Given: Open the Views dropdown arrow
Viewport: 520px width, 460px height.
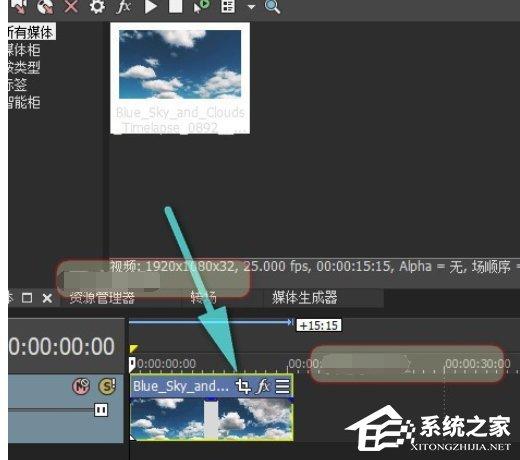Looking at the screenshot, I should click(251, 7).
